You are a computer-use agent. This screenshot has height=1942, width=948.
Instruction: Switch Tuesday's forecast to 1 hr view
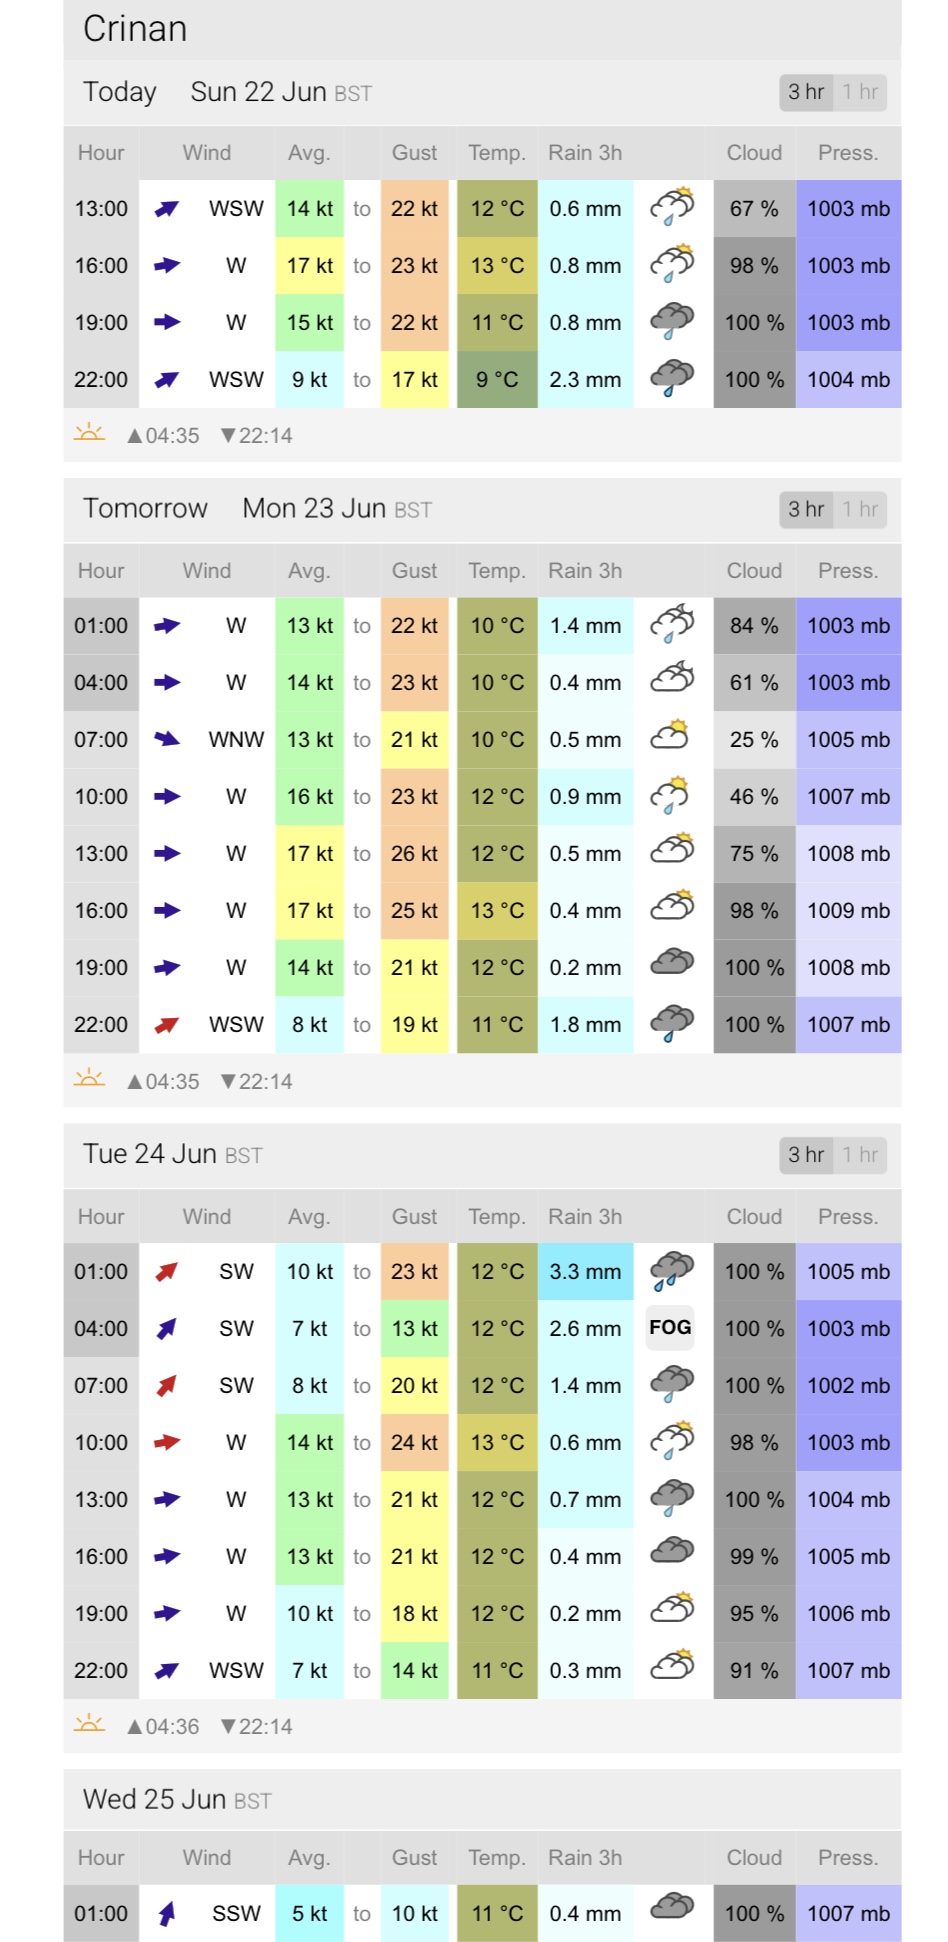(860, 1155)
